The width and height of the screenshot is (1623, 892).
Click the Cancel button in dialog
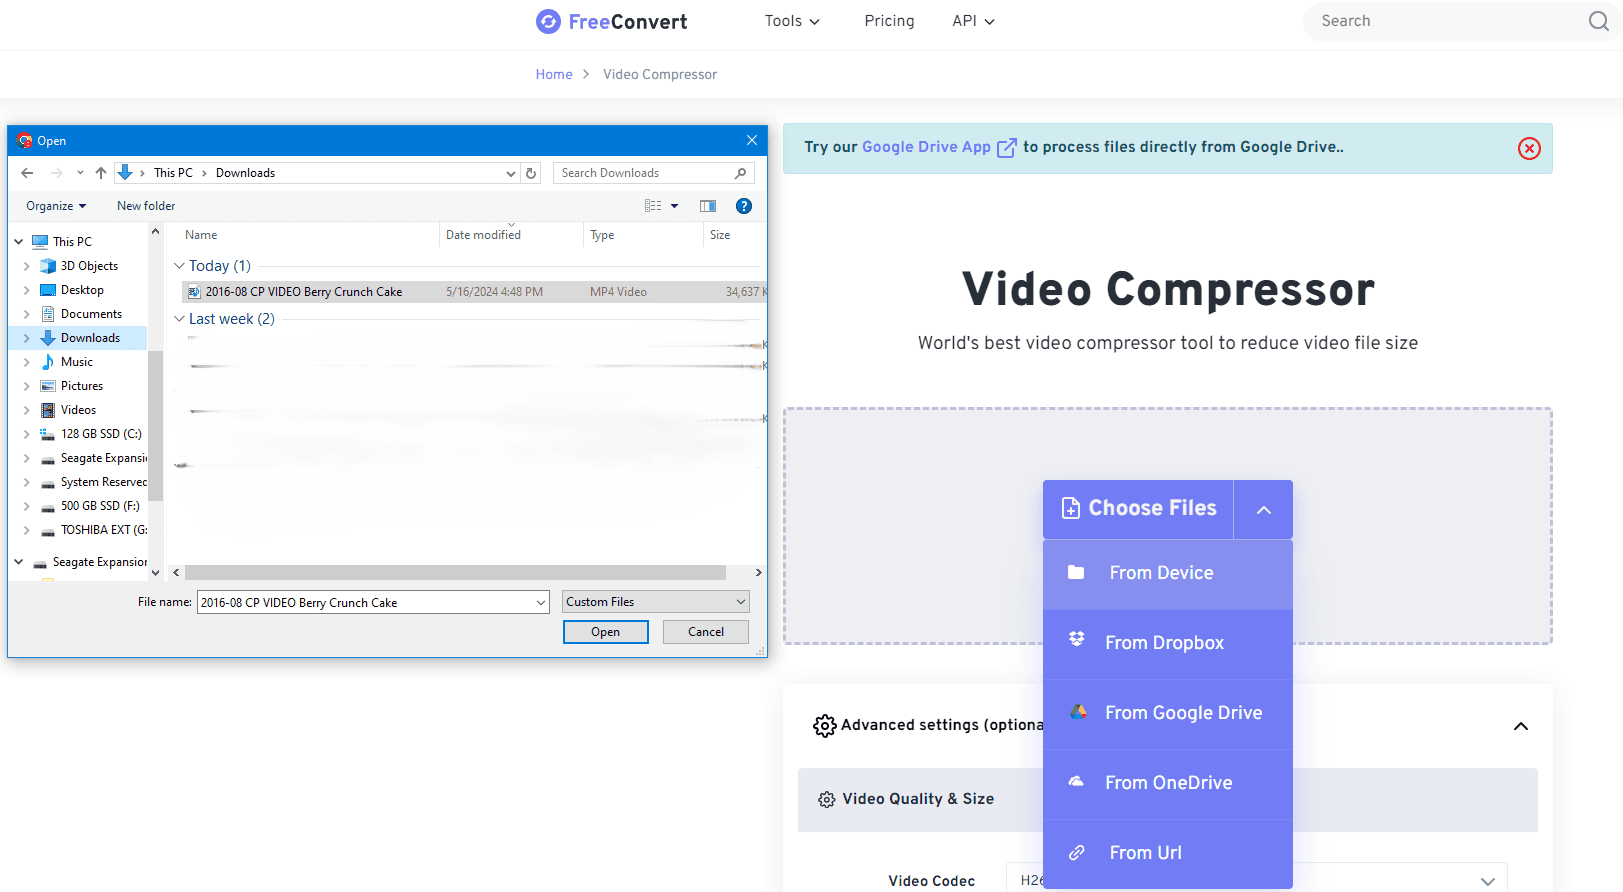pos(705,632)
